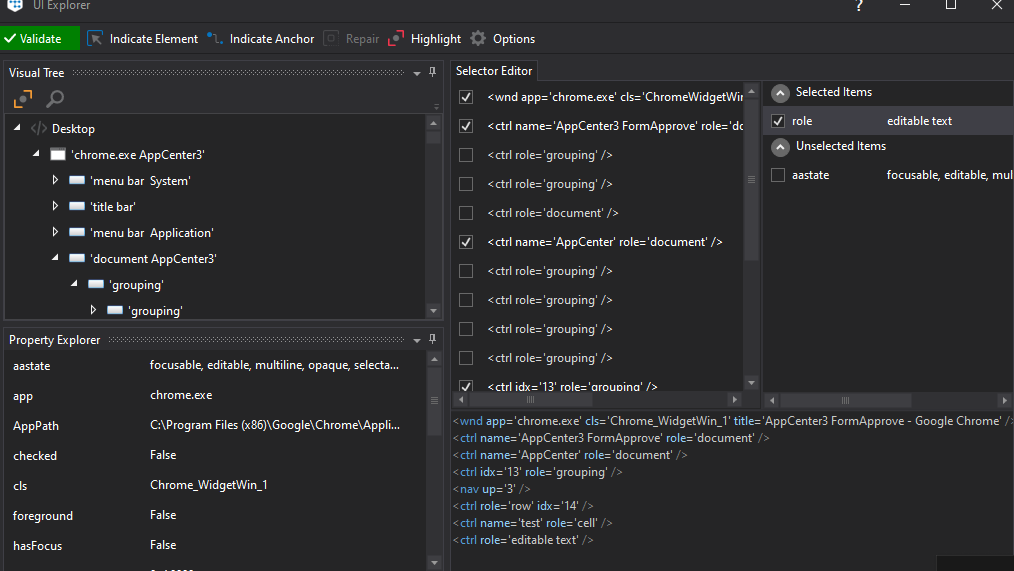Click the orange icon beside the Visual Tree magnifier
The image size is (1014, 571).
point(23,99)
